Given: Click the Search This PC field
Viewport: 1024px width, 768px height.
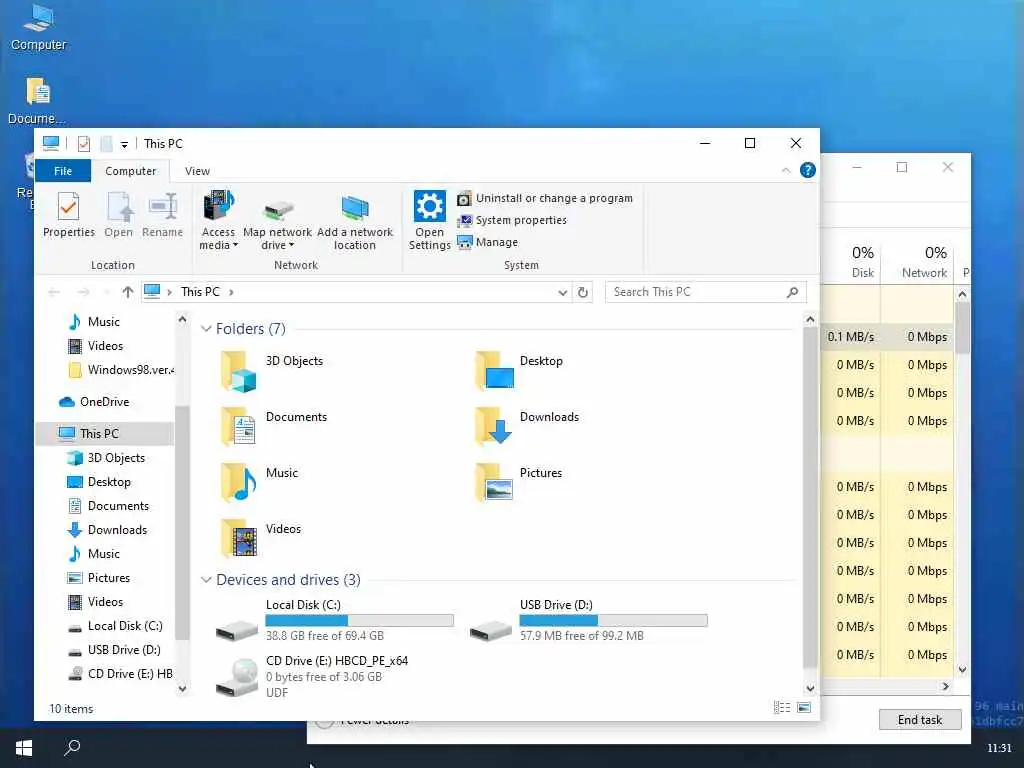Looking at the screenshot, I should (705, 292).
